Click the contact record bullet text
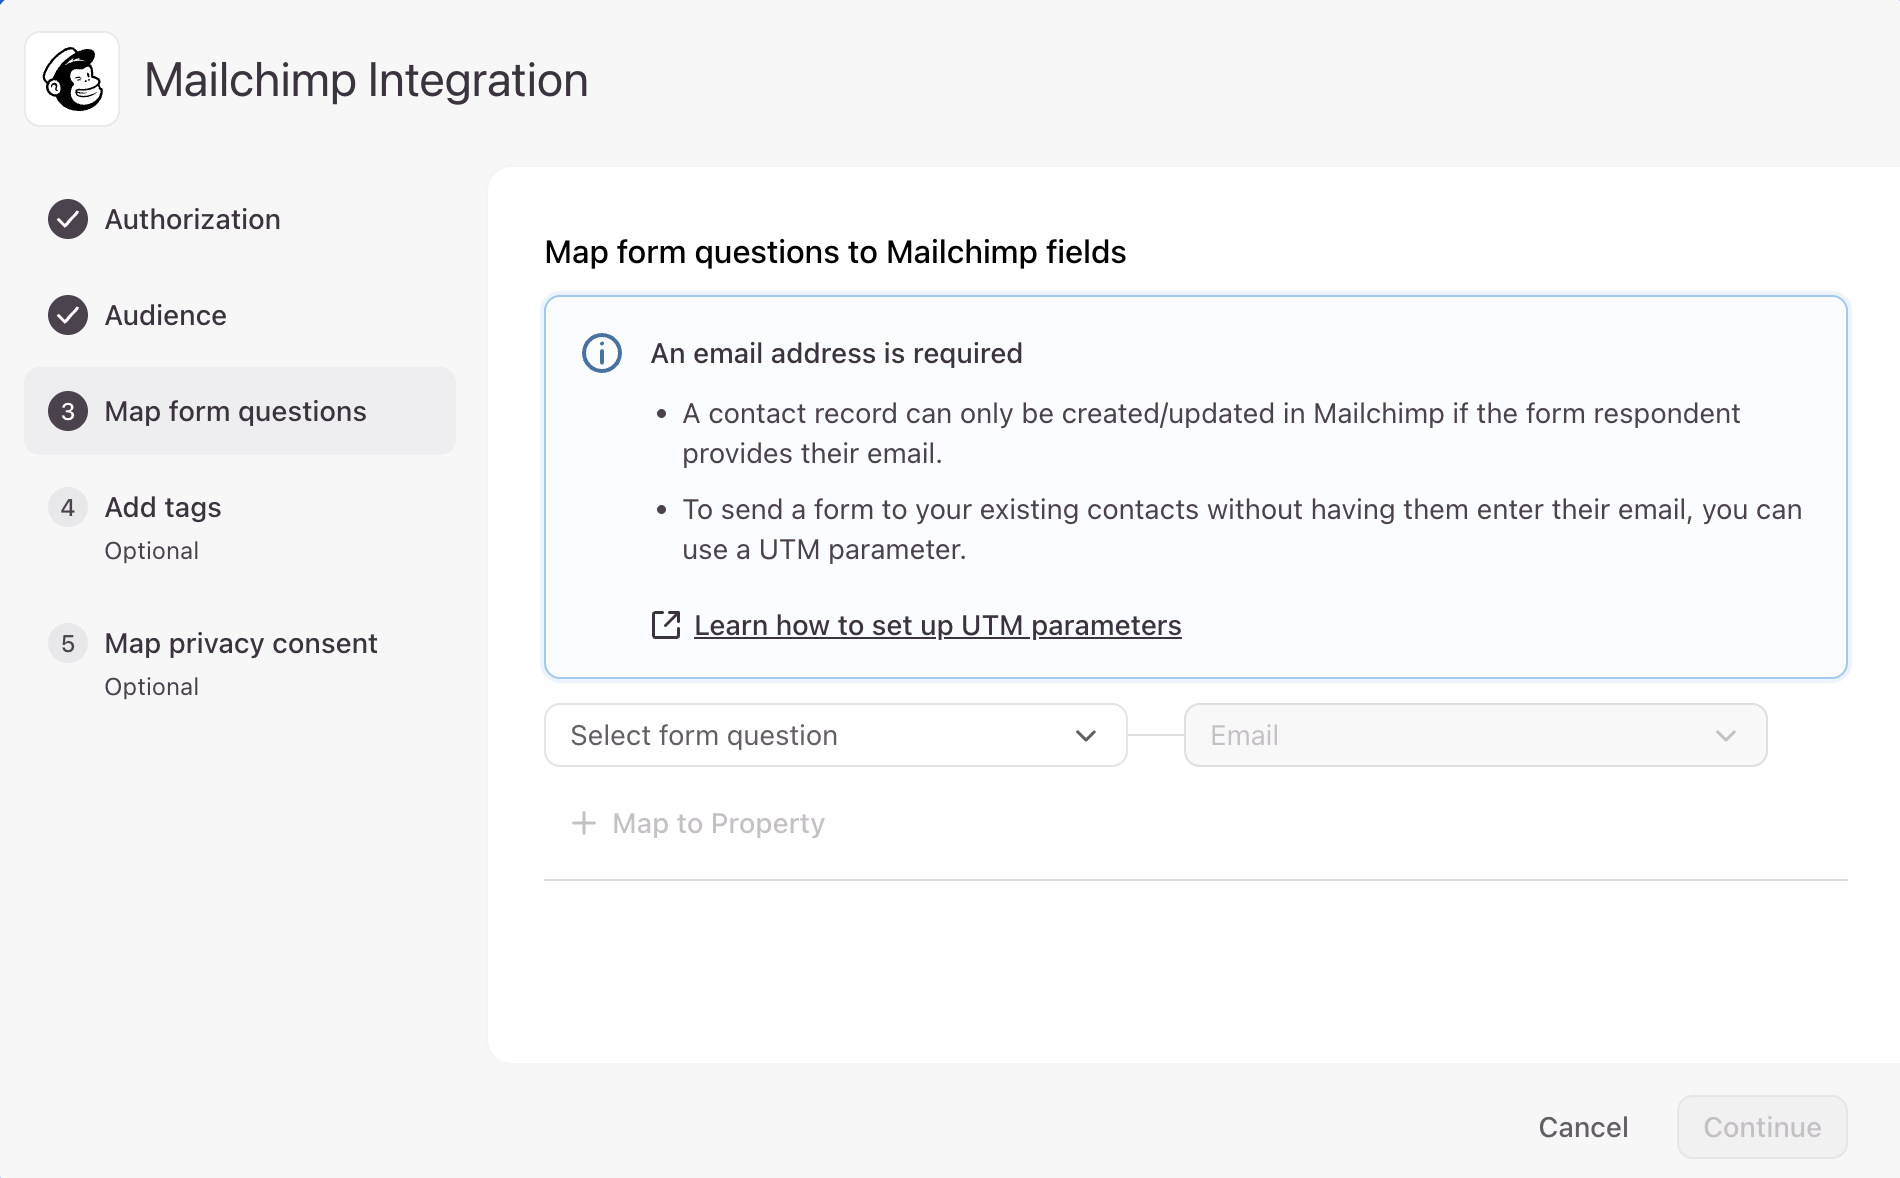Viewport: 1900px width, 1178px height. [x=1211, y=433]
